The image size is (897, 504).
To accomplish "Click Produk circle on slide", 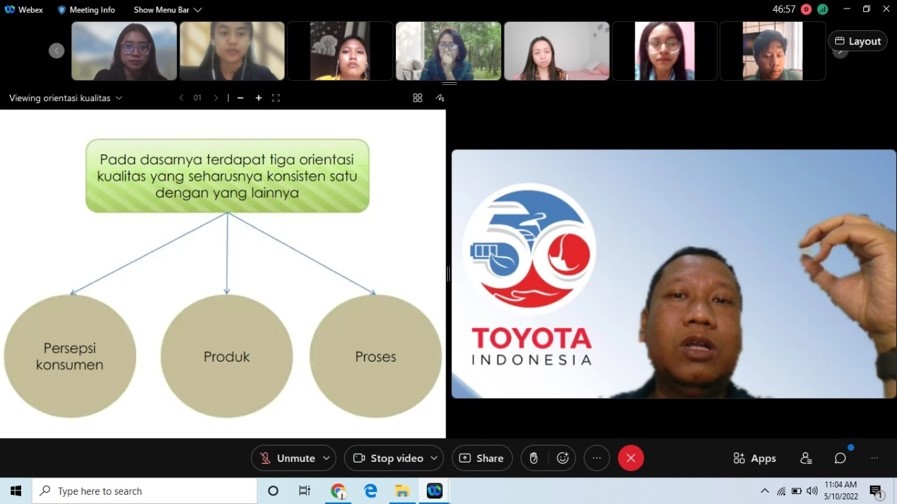I will (227, 356).
